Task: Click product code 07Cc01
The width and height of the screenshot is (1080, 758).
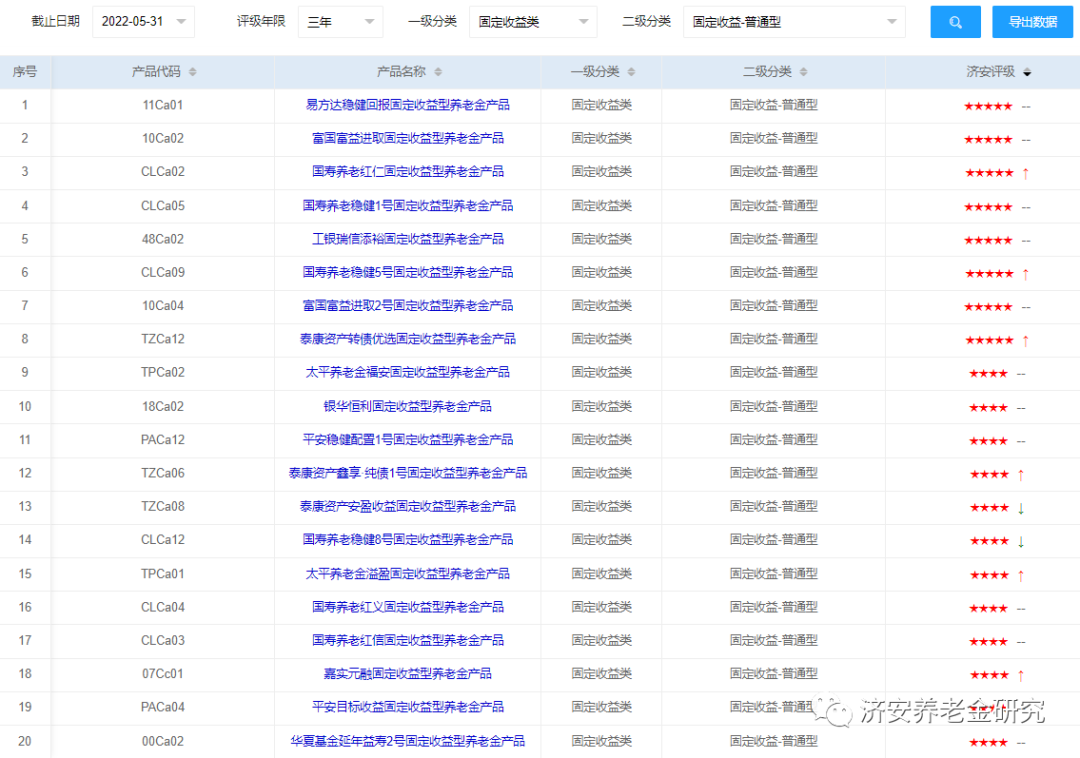Action: 163,673
